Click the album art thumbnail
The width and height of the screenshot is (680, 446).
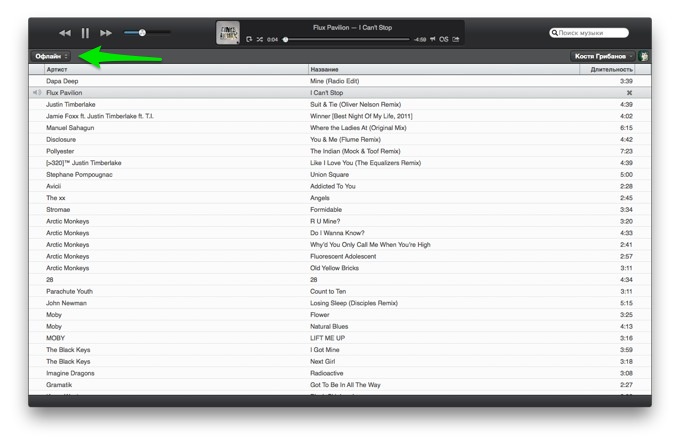(x=228, y=33)
